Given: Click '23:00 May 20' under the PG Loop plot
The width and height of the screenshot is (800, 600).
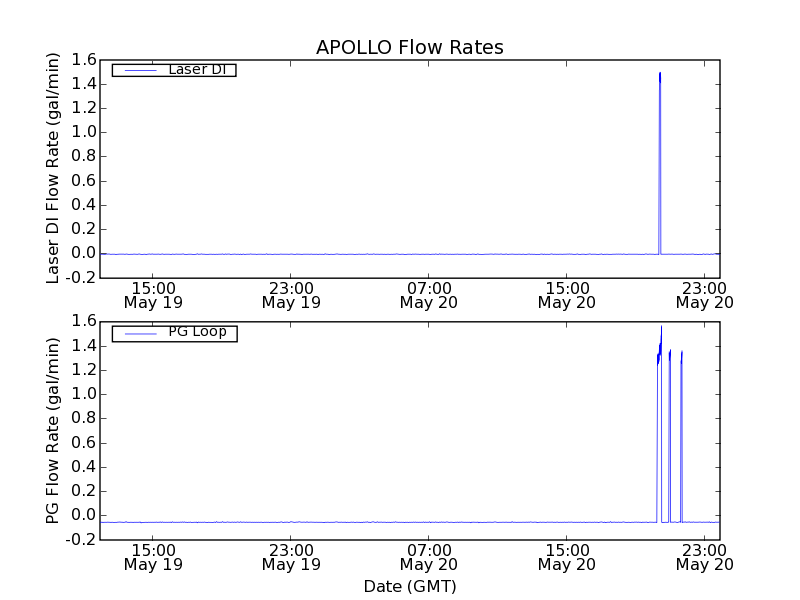Looking at the screenshot, I should (x=705, y=557).
